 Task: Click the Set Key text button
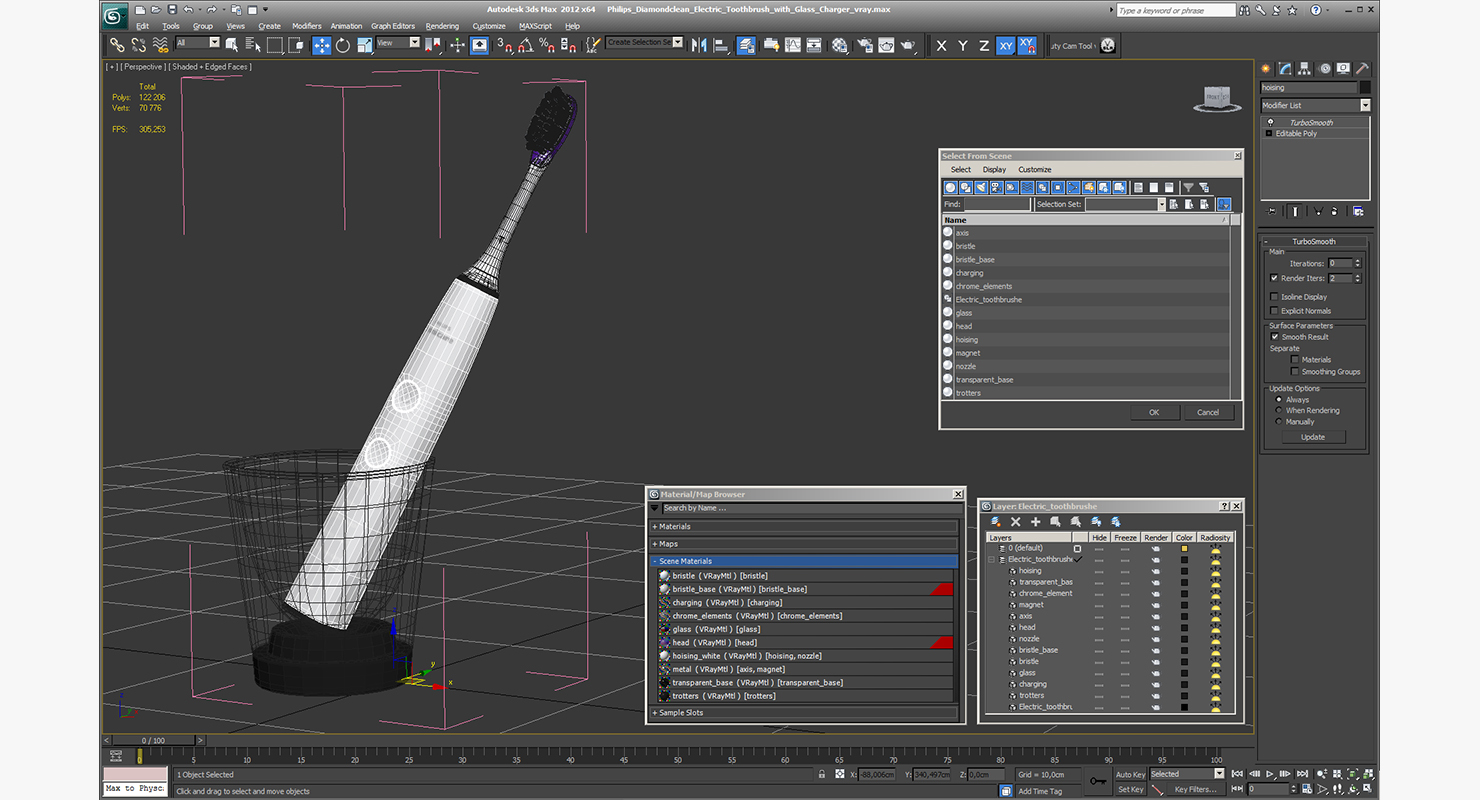pos(1130,789)
